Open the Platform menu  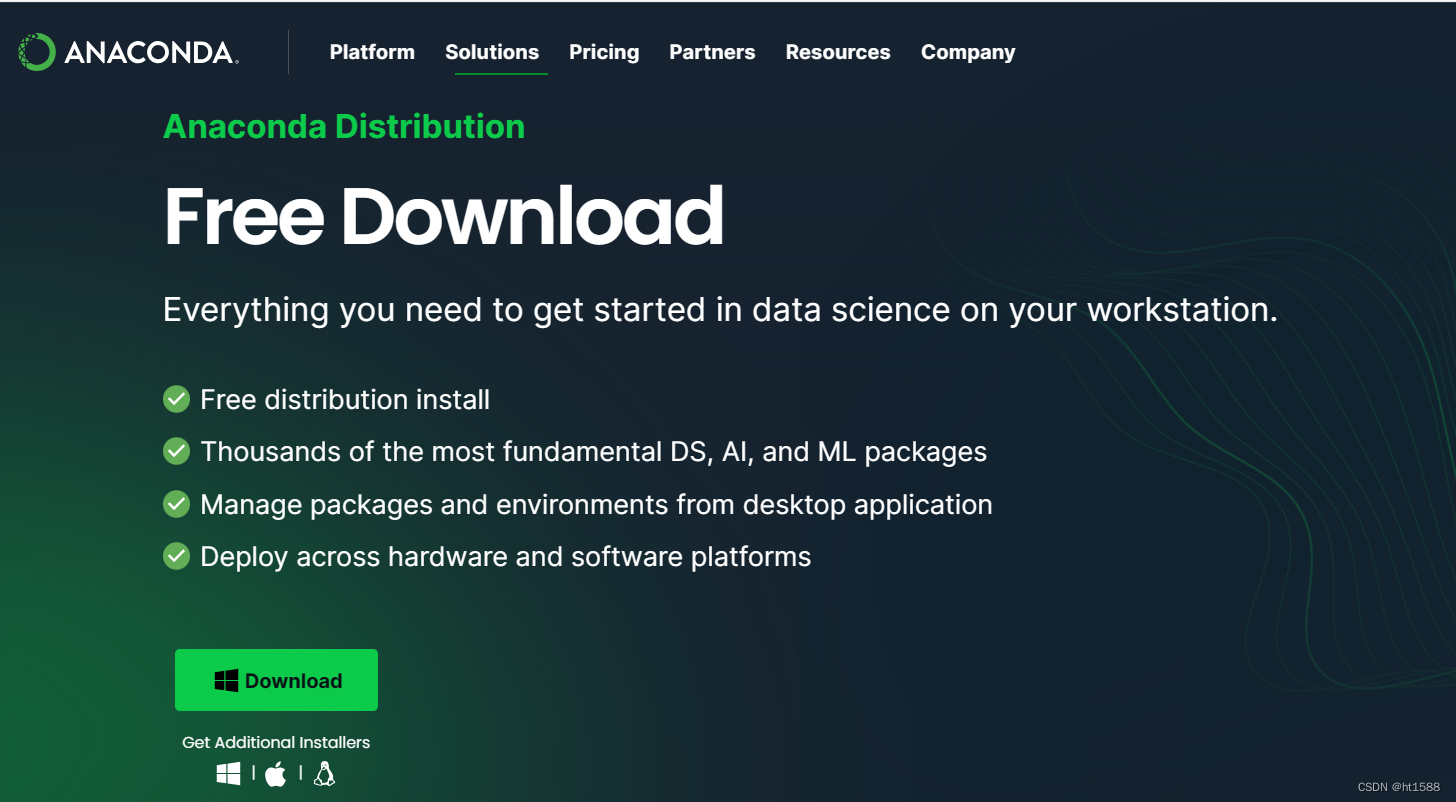click(x=372, y=52)
